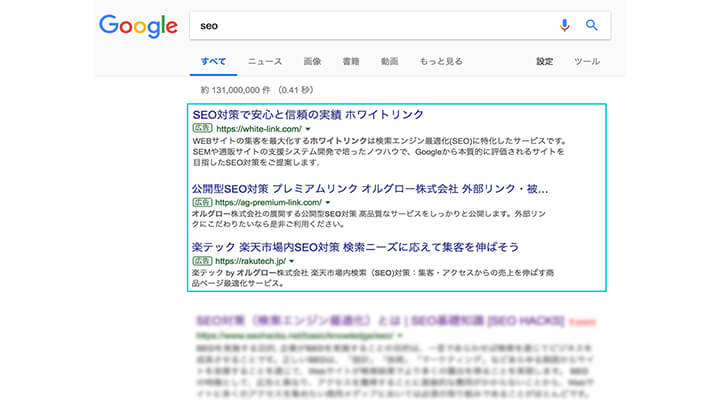Click the blue magnifier search button
Image resolution: width=720 pixels, height=400 pixels.
(x=591, y=25)
